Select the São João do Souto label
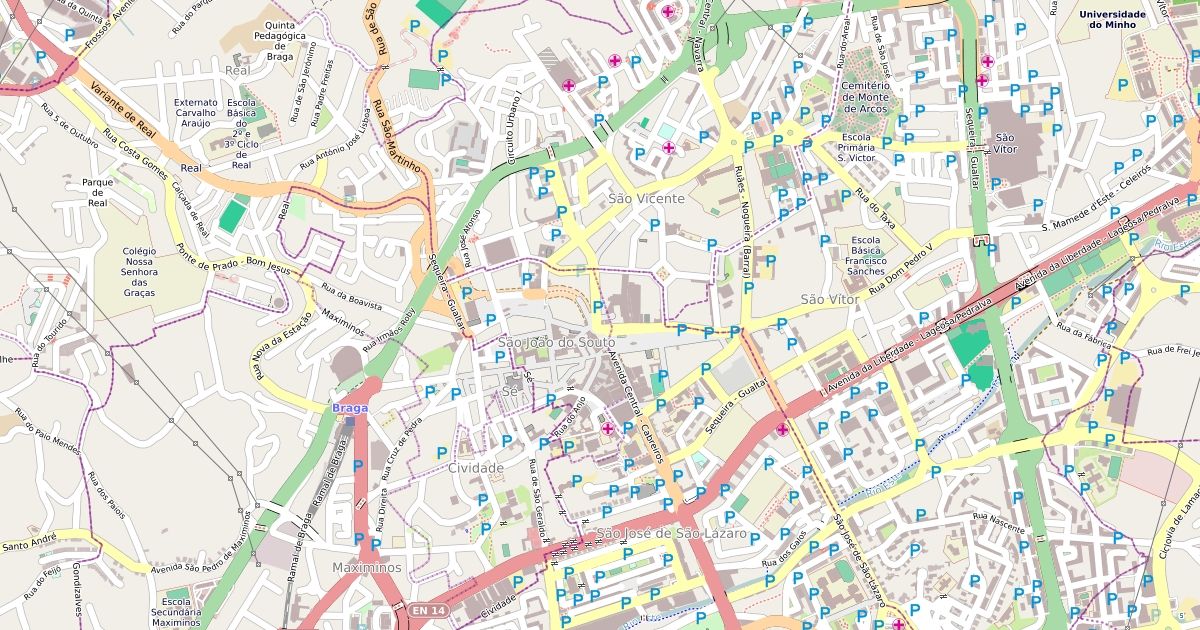This screenshot has height=630, width=1200. [x=557, y=343]
